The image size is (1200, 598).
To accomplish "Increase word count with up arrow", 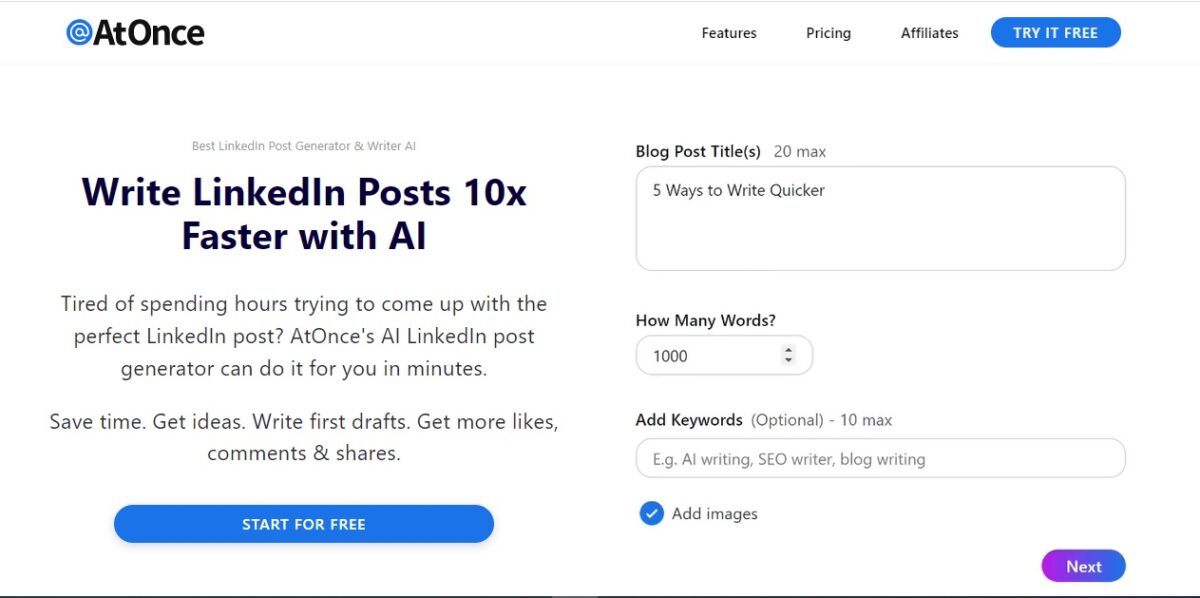I will tap(788, 350).
